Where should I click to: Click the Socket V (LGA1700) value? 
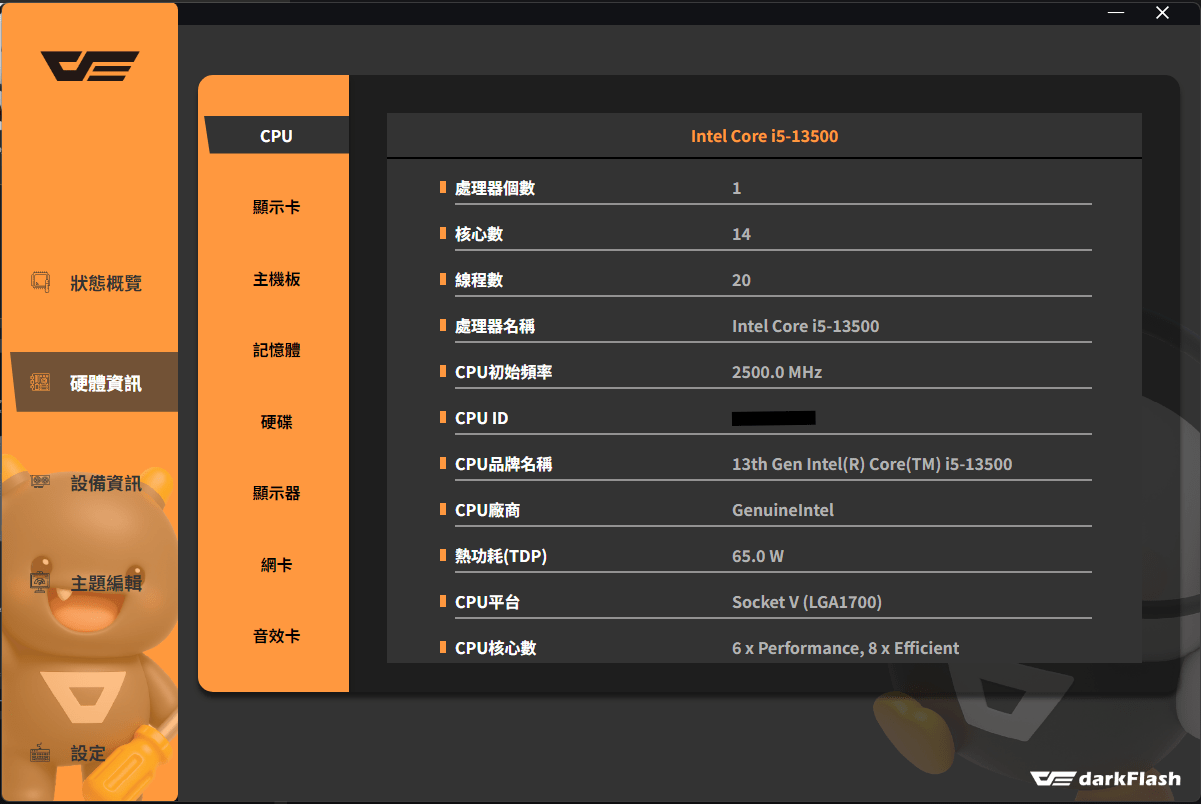(807, 602)
